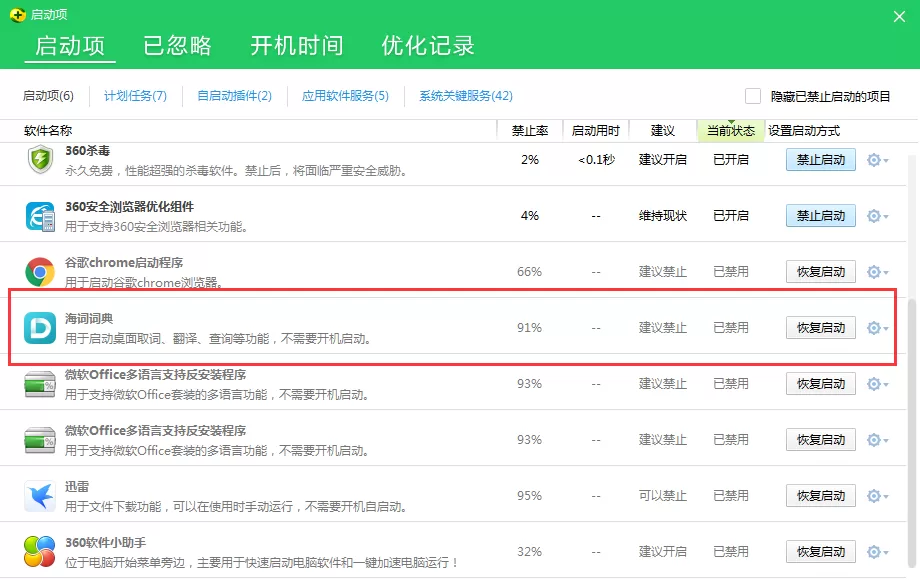Select the 迅雷 name text
This screenshot has width=920, height=580.
[x=77, y=487]
